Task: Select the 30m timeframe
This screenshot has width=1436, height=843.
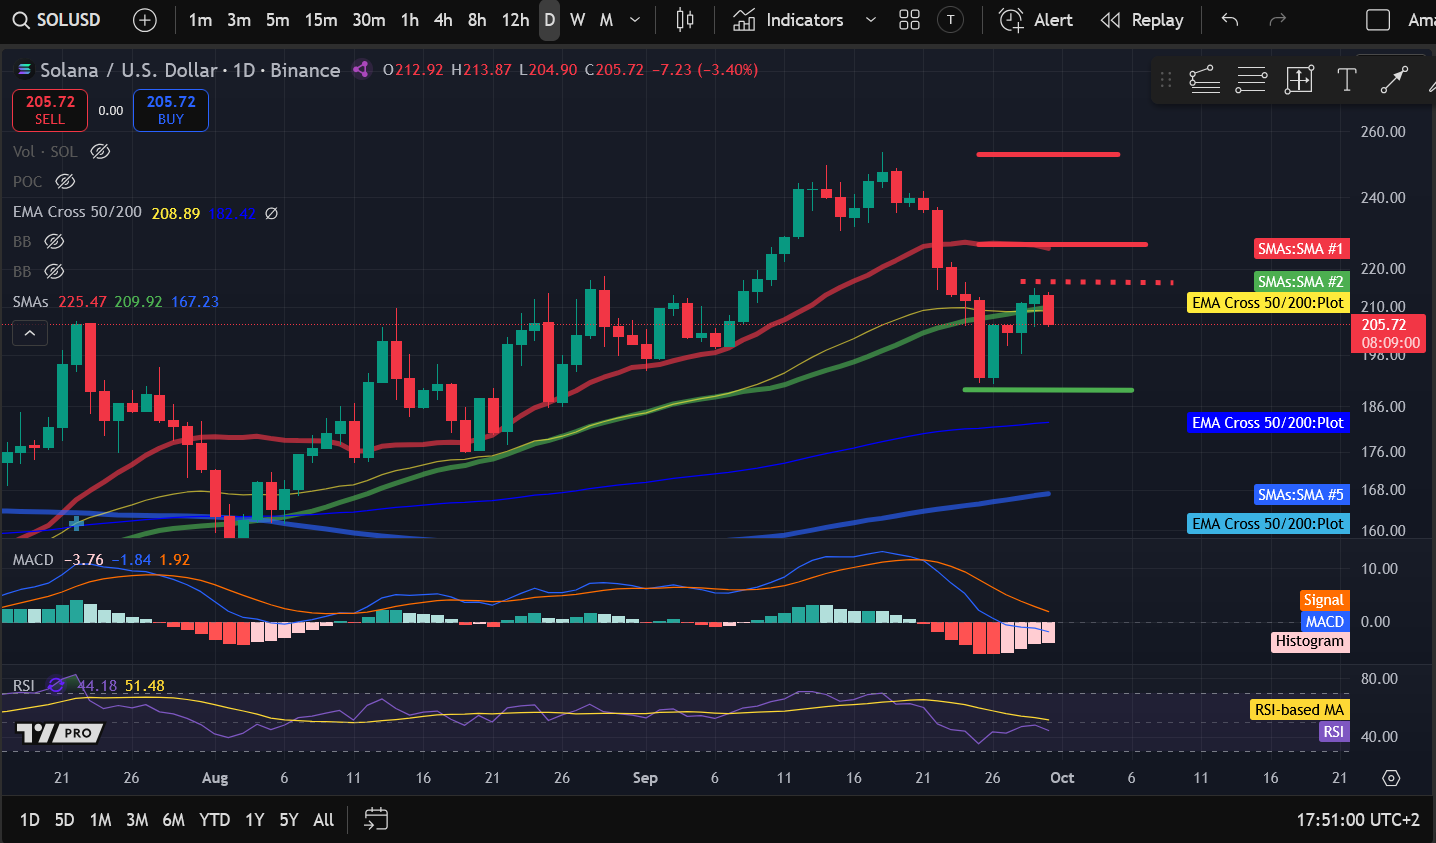Action: (x=369, y=20)
